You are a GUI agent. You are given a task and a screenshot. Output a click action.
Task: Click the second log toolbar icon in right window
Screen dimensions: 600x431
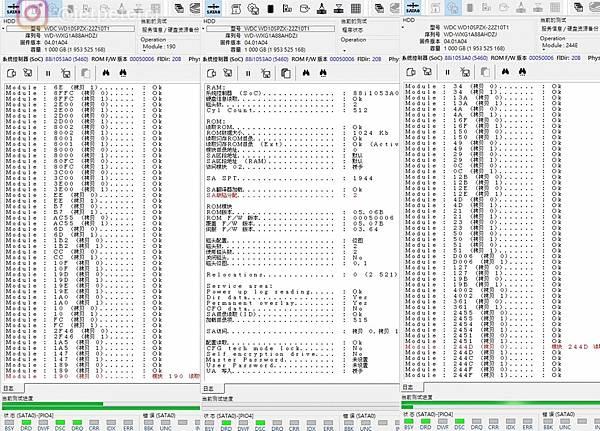click(x=427, y=71)
